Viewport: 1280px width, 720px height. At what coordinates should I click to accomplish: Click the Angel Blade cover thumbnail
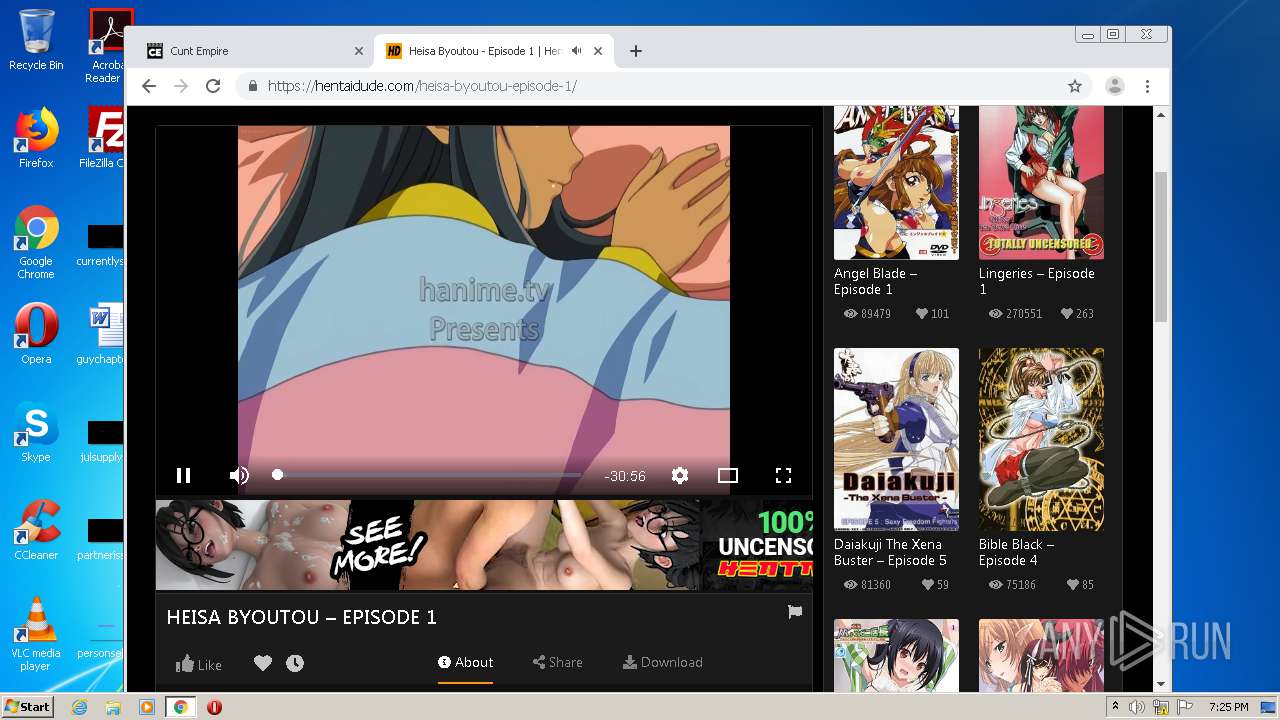[896, 182]
